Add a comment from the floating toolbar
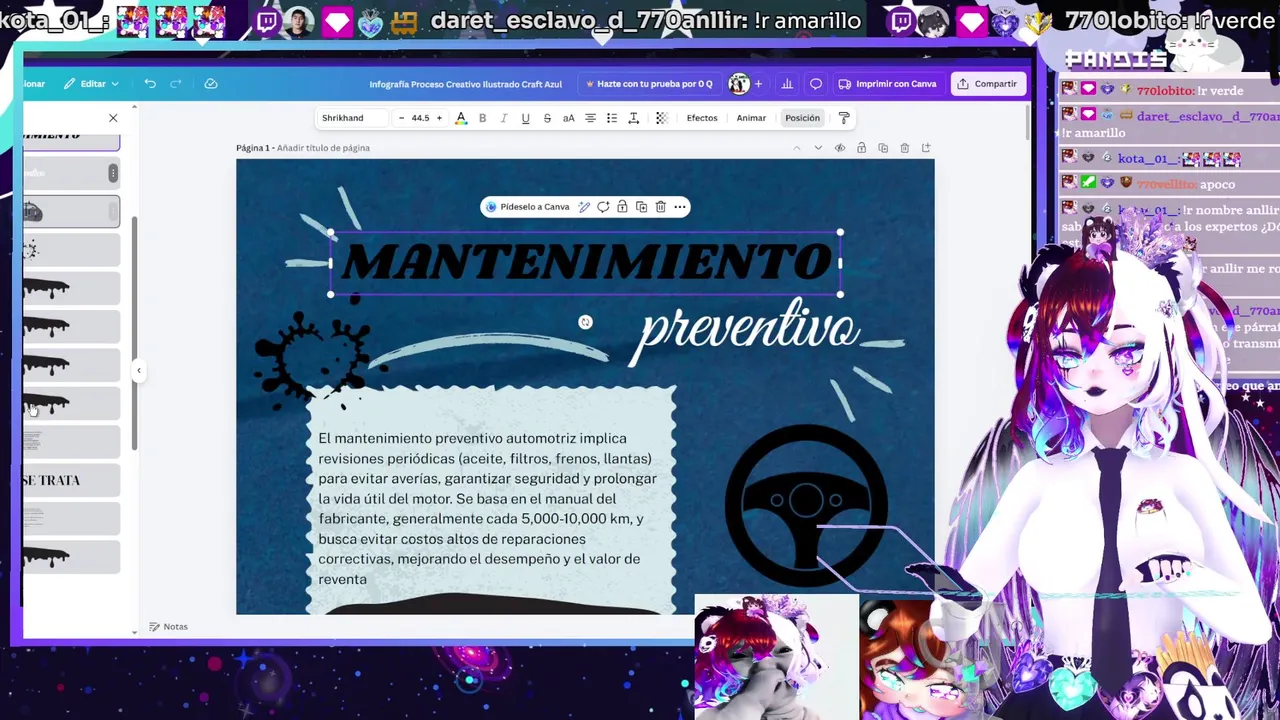 click(603, 207)
